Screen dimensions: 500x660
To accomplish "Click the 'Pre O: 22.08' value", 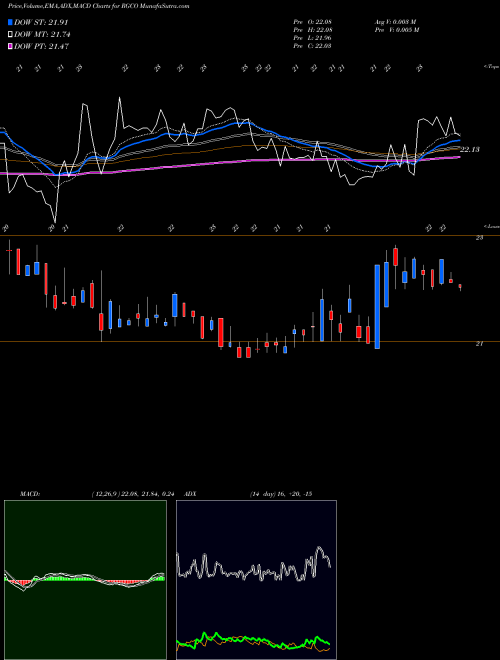I will coord(312,22).
